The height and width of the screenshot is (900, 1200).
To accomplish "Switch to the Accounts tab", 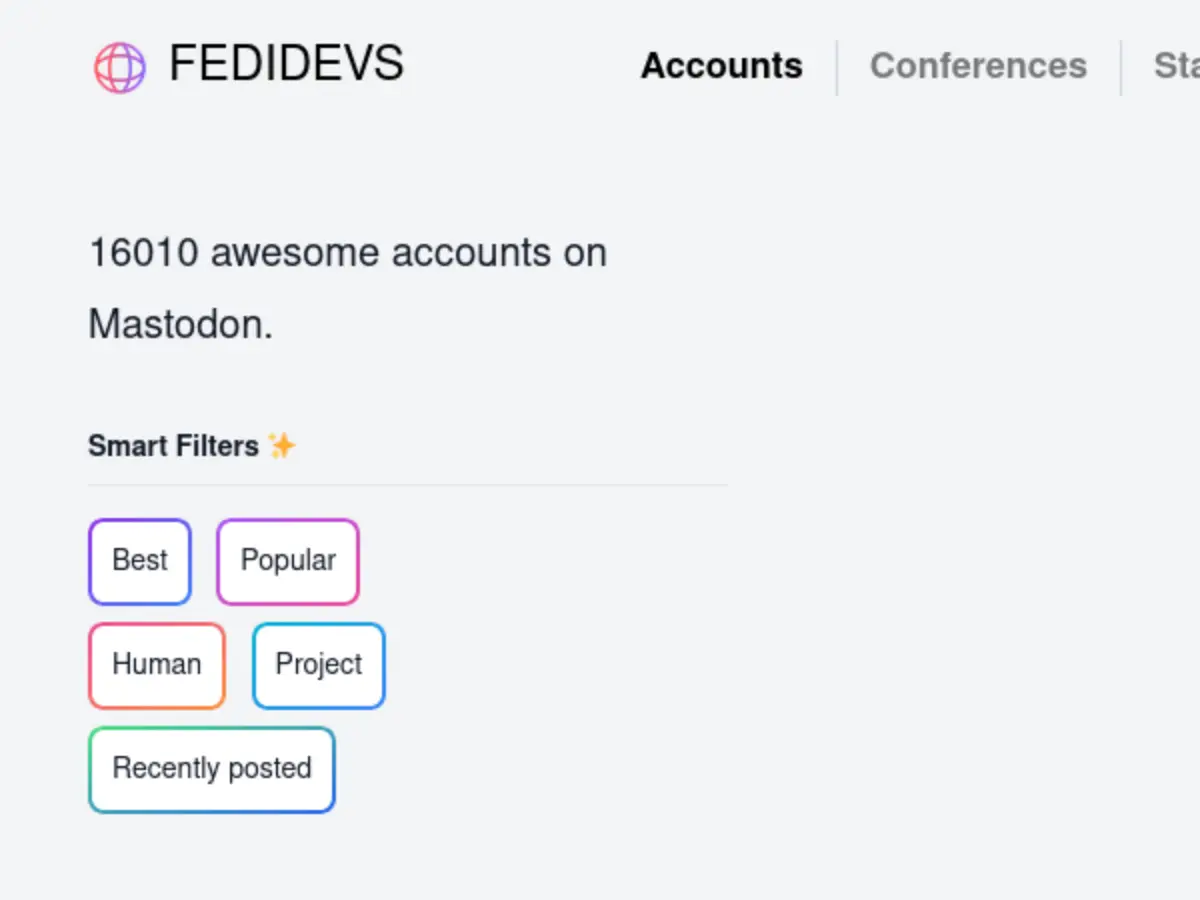I will tap(722, 66).
